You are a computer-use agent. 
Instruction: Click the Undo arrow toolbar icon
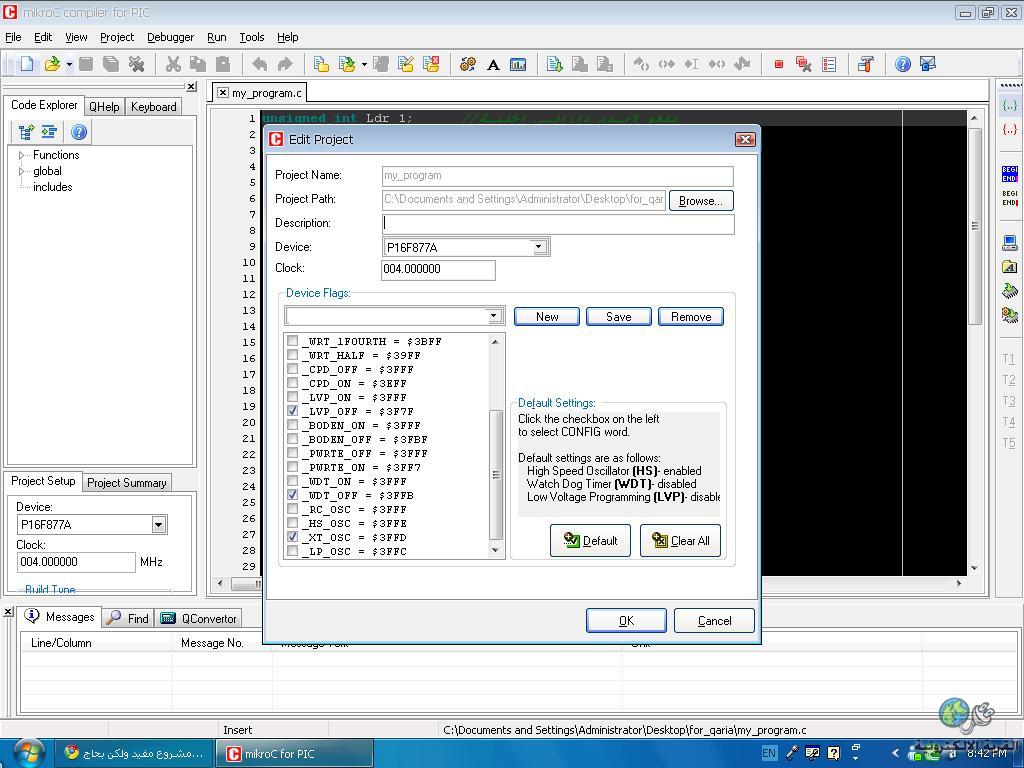(259, 63)
